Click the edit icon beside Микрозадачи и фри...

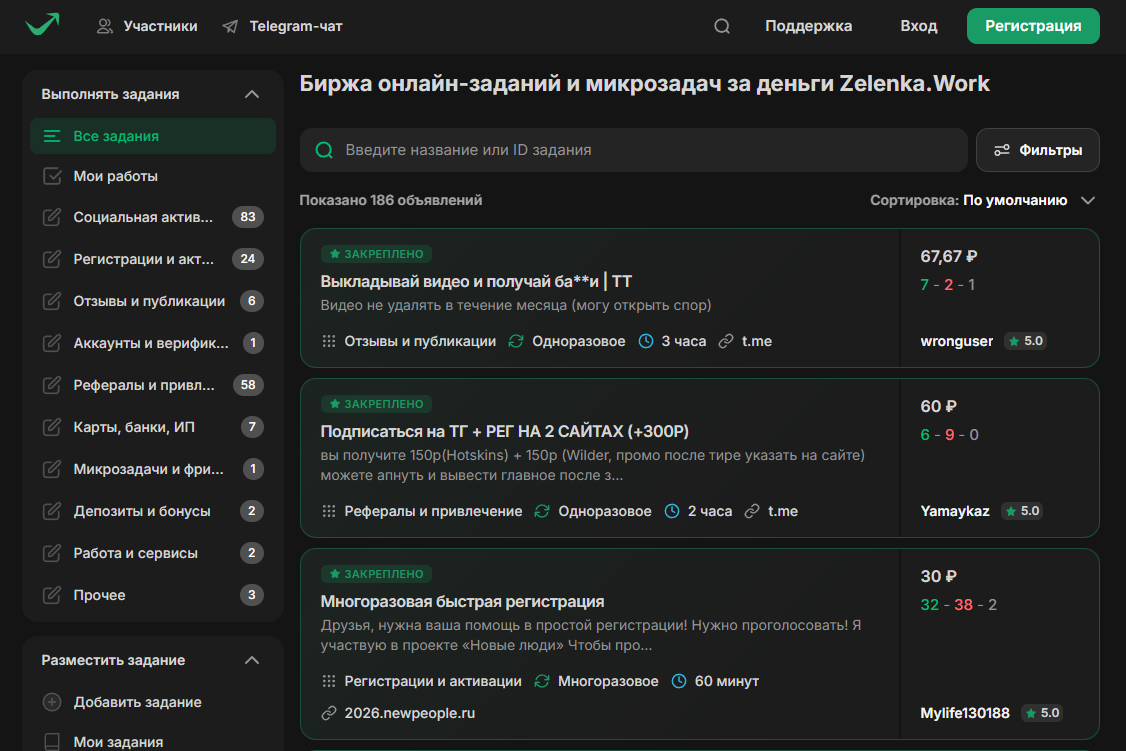click(x=52, y=469)
